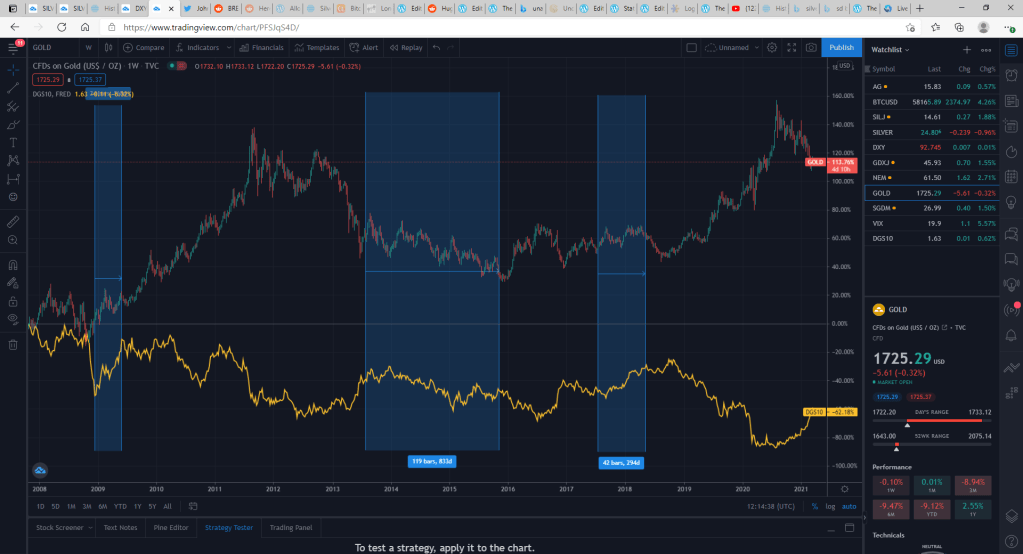Open the Unnamed layout dropdown

coord(732,47)
